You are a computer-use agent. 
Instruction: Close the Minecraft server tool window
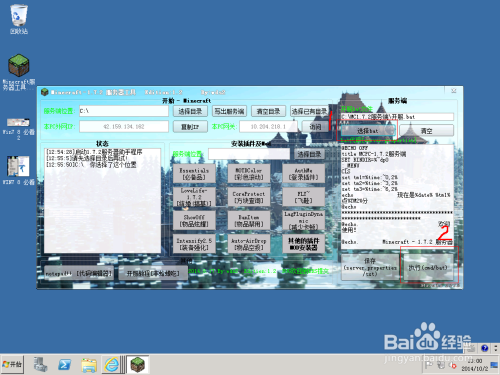pos(454,91)
